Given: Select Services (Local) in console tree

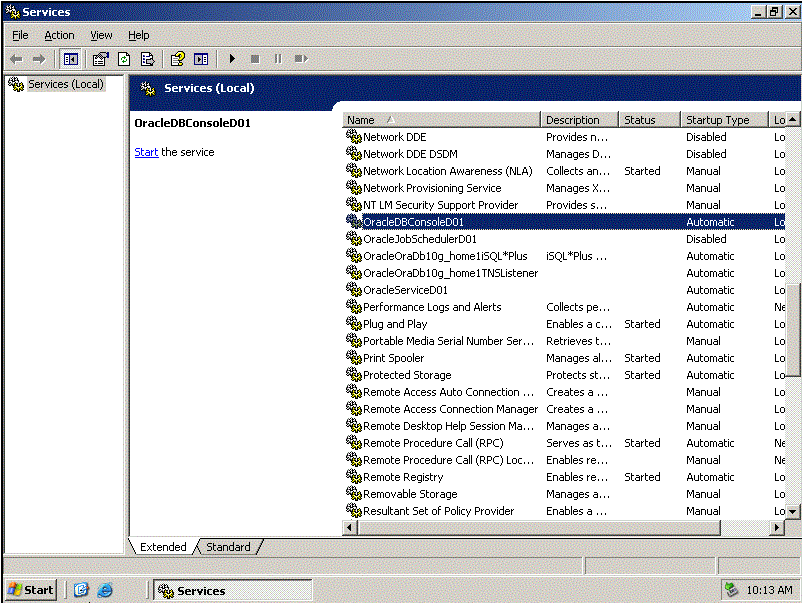Looking at the screenshot, I should pos(65,84).
